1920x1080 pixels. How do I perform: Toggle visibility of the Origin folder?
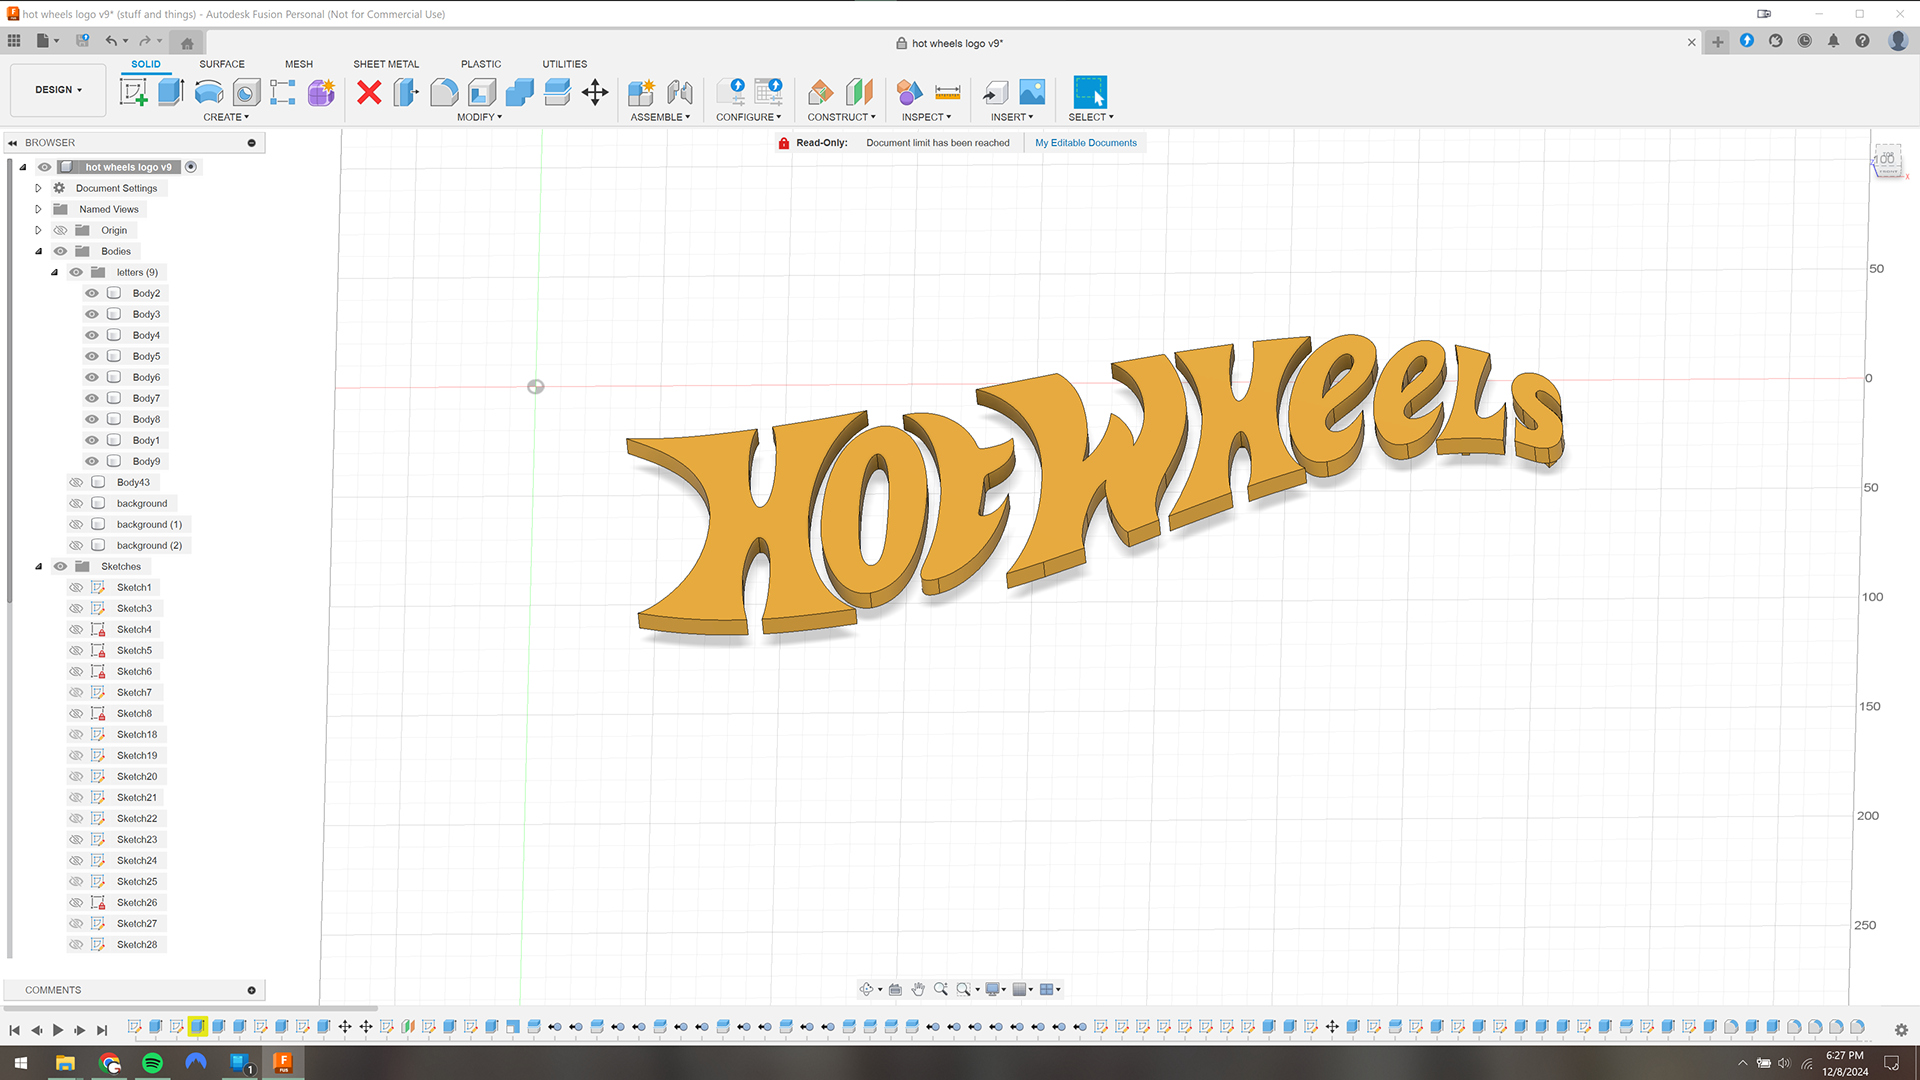click(60, 230)
